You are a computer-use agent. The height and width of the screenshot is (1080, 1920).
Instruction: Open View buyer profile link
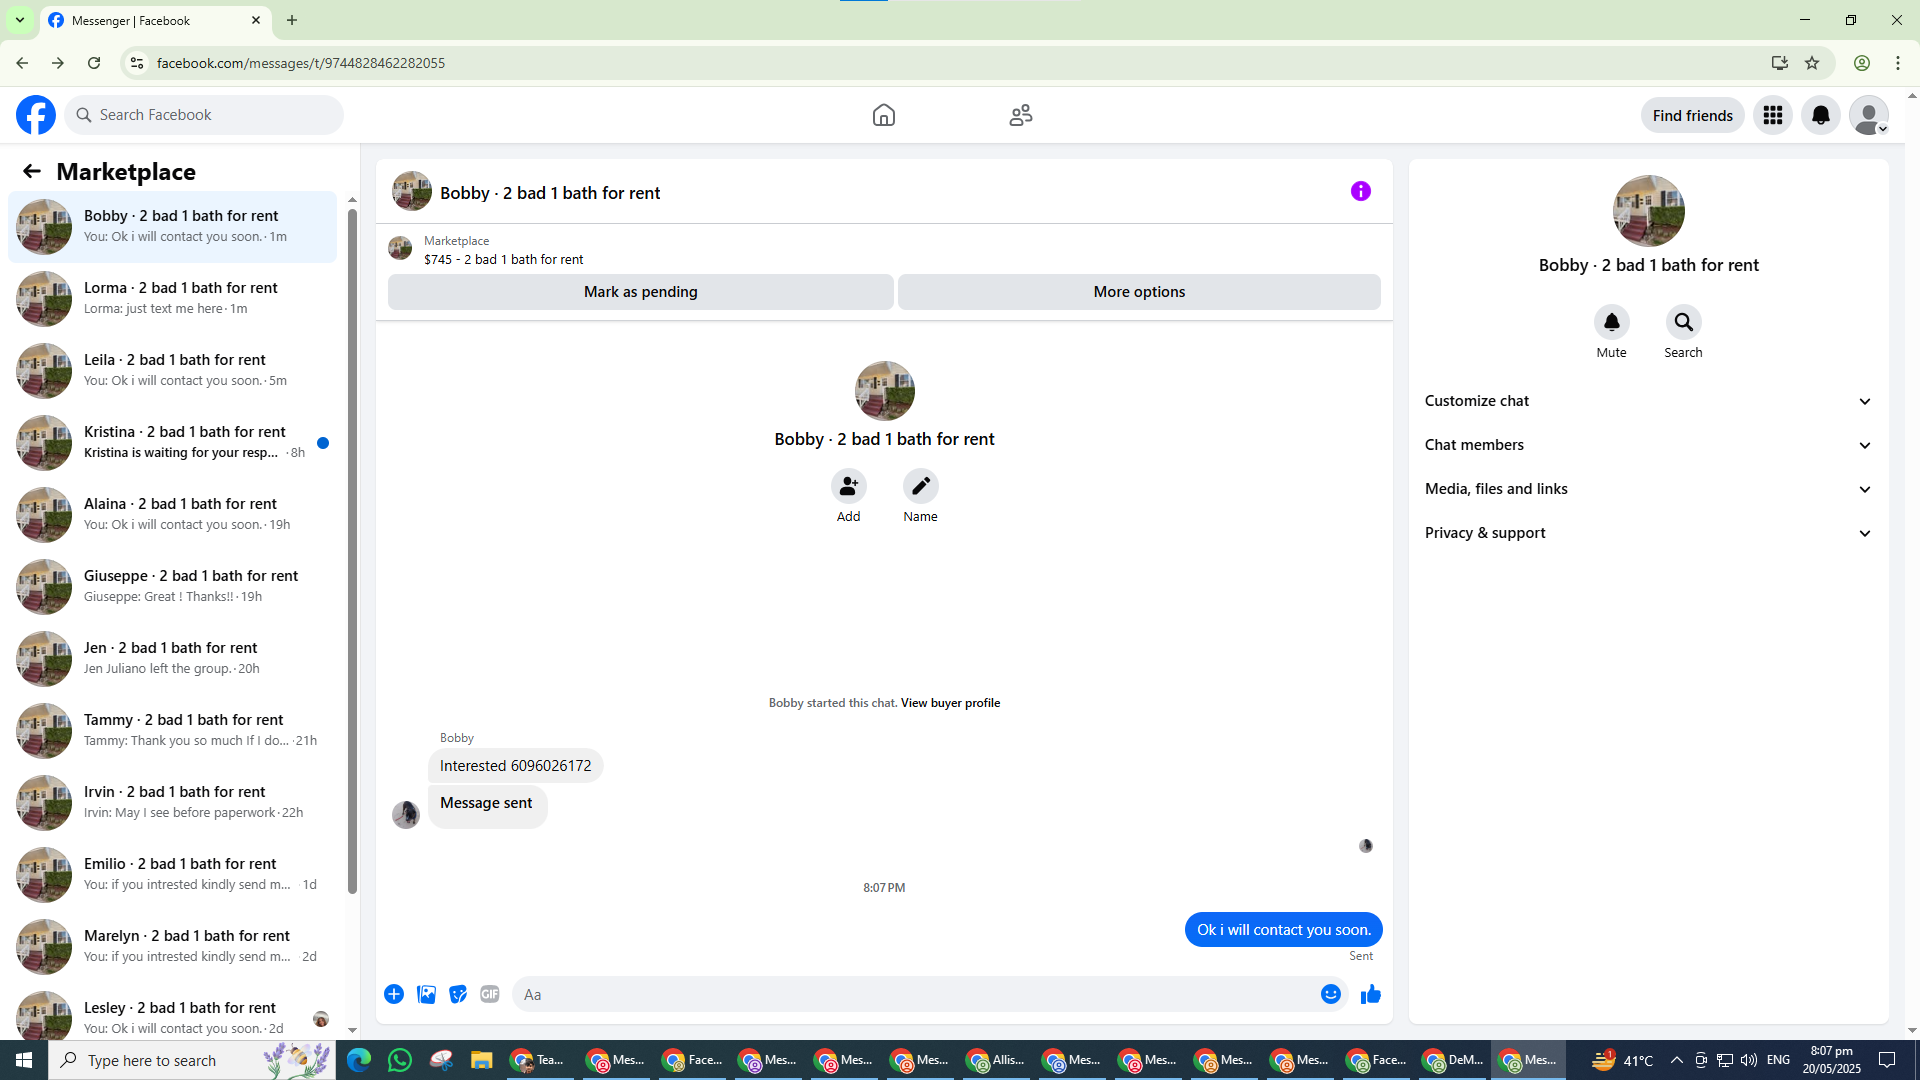(x=950, y=703)
